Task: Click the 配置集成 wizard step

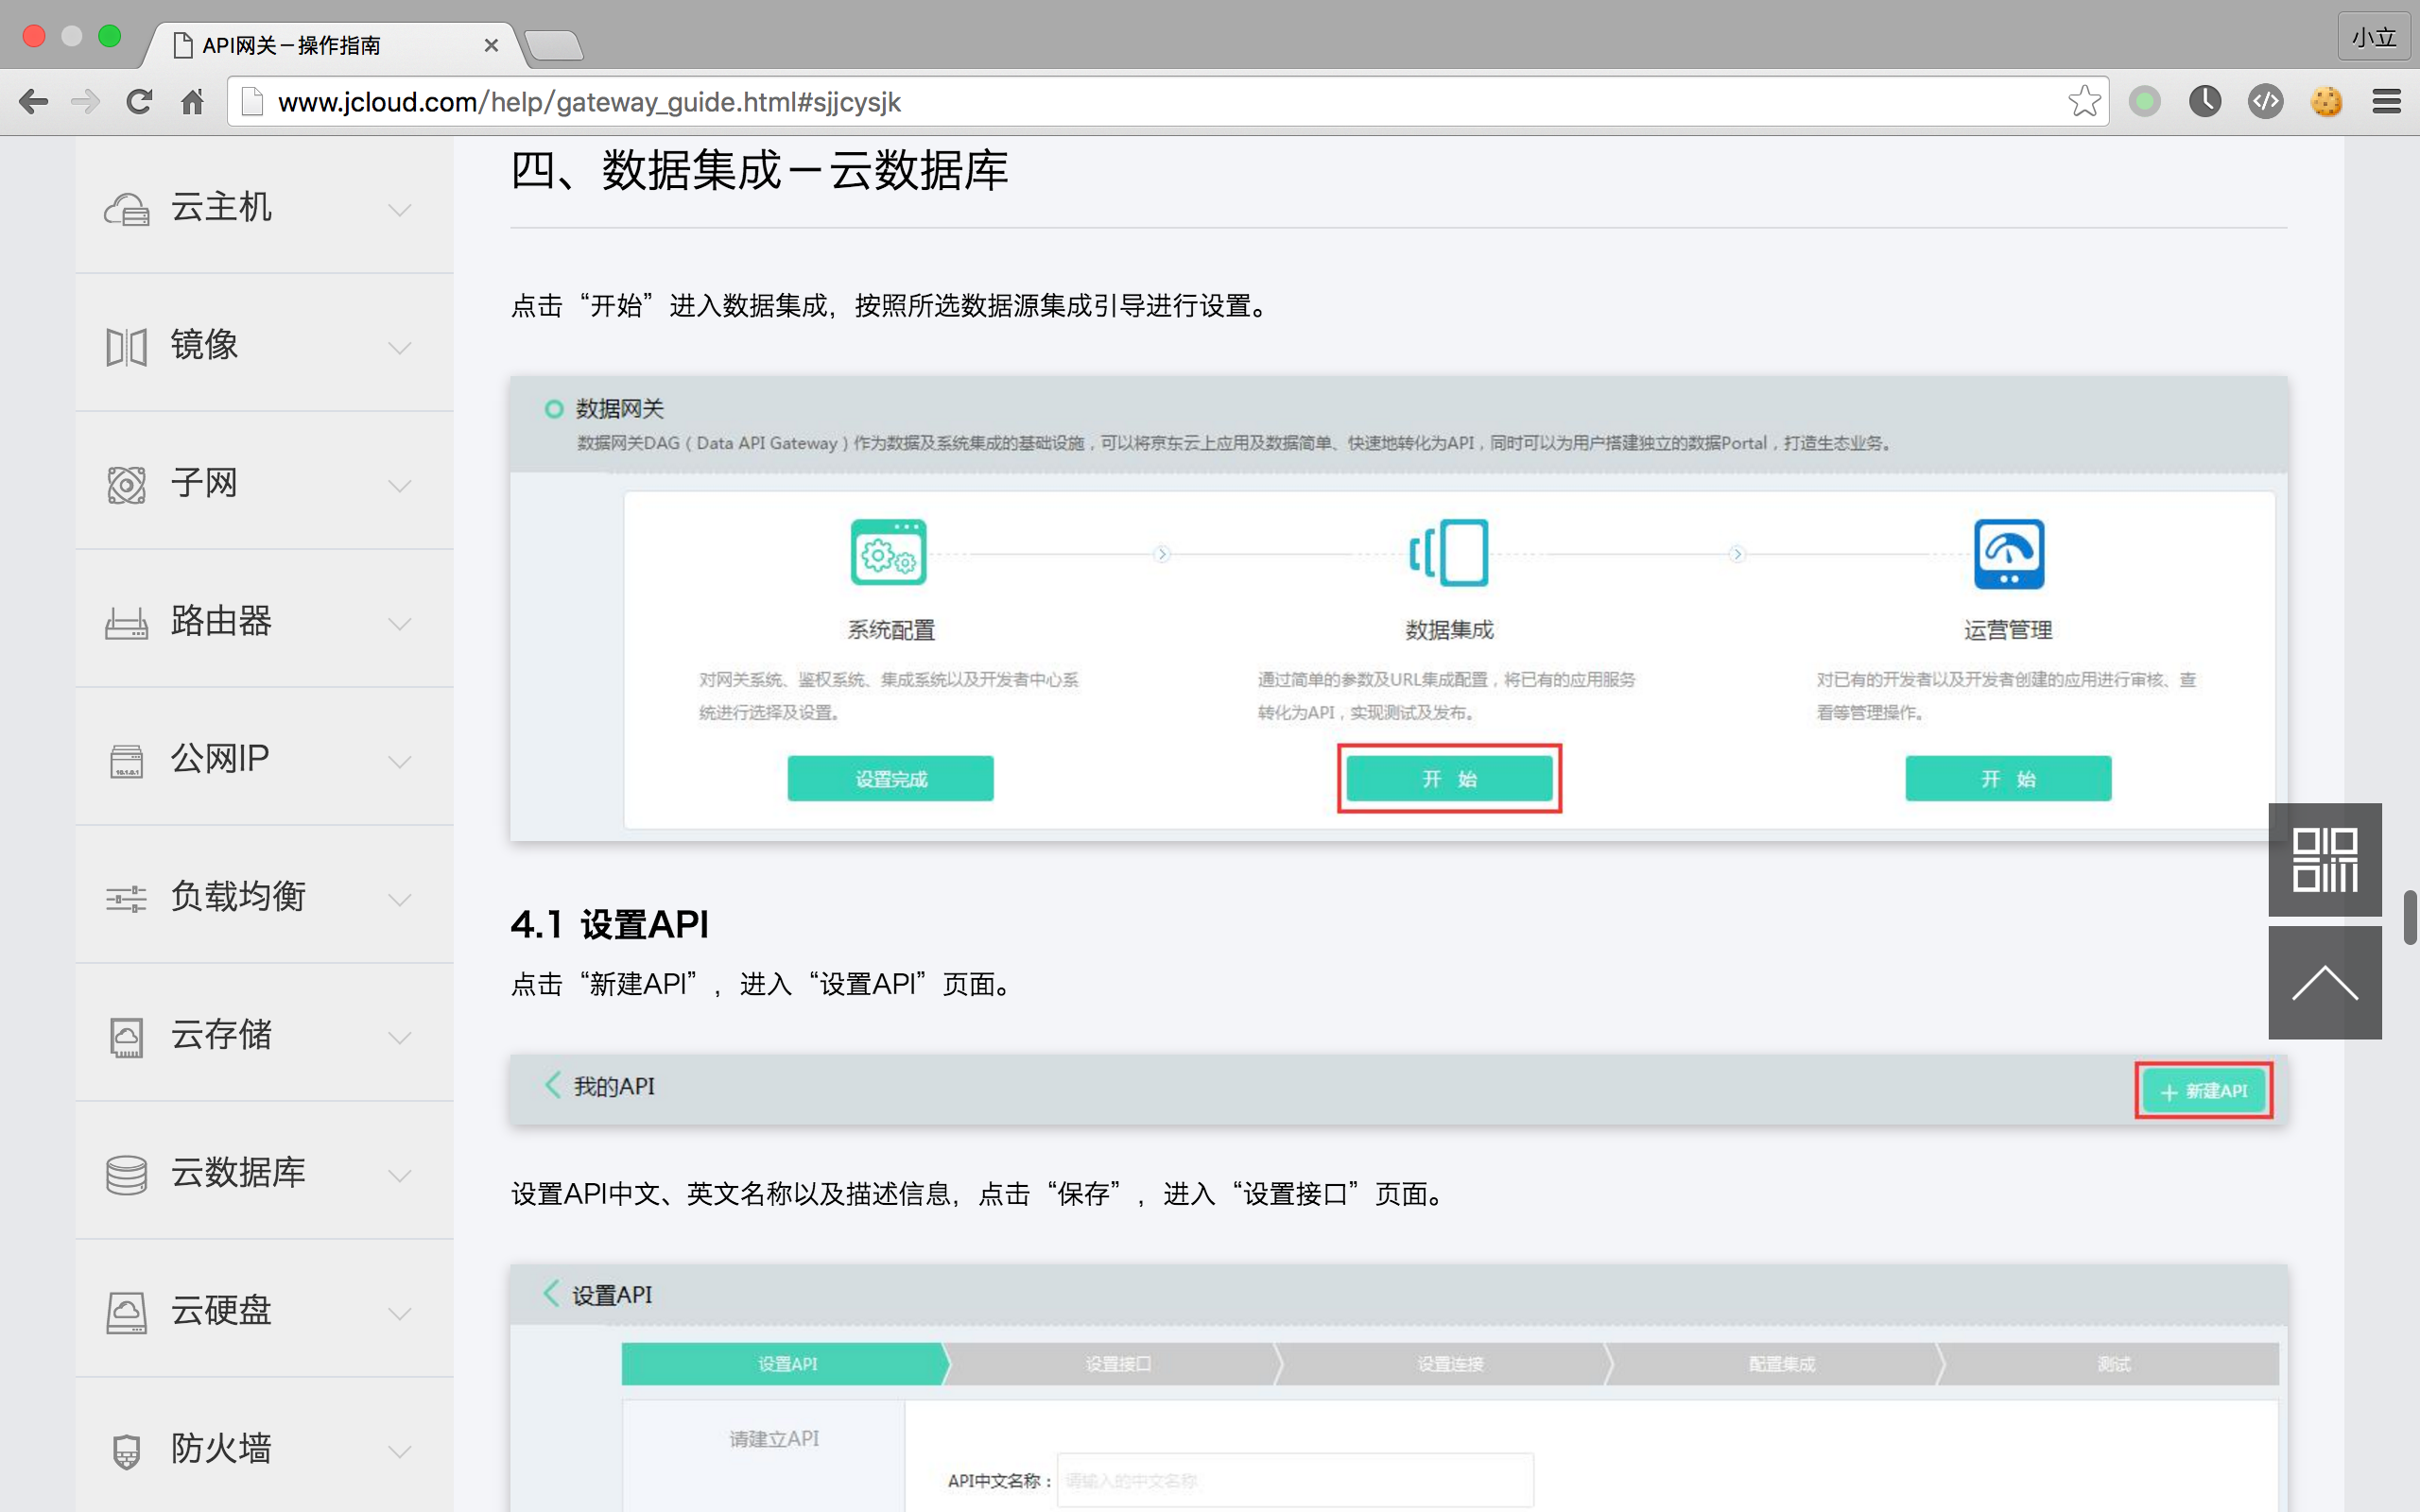Action: pos(1781,1364)
